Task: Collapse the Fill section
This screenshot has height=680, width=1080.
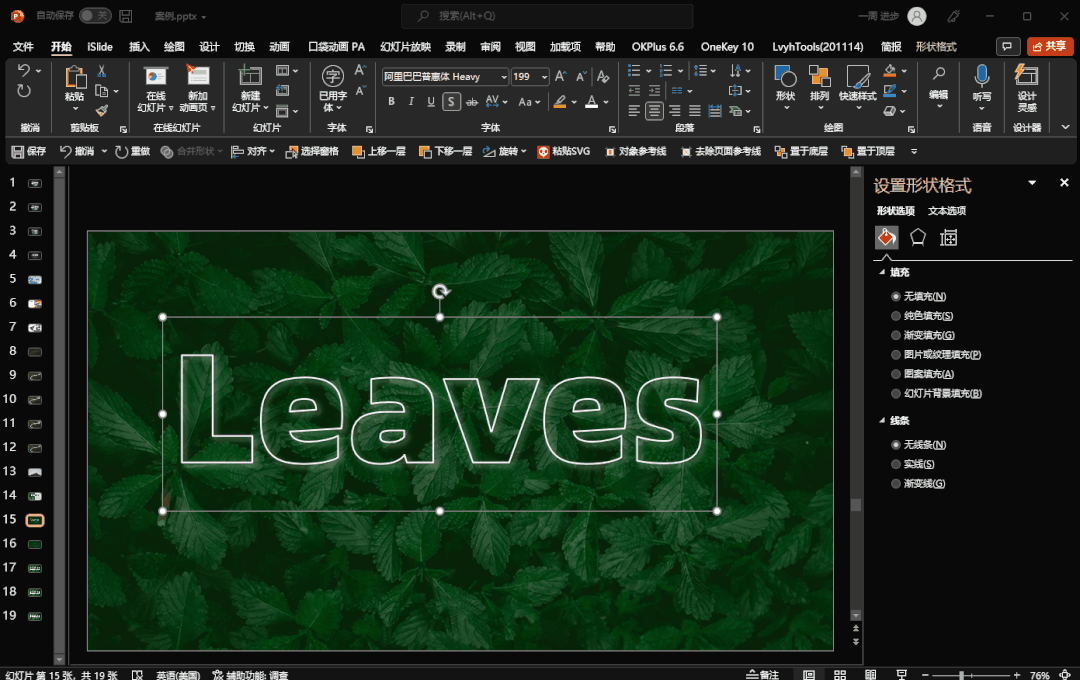Action: pos(882,272)
